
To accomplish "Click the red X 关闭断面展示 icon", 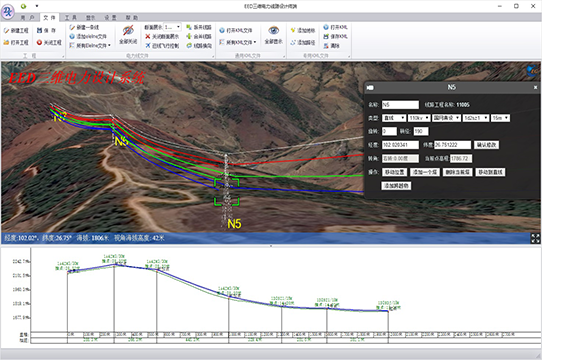I will pos(148,36).
